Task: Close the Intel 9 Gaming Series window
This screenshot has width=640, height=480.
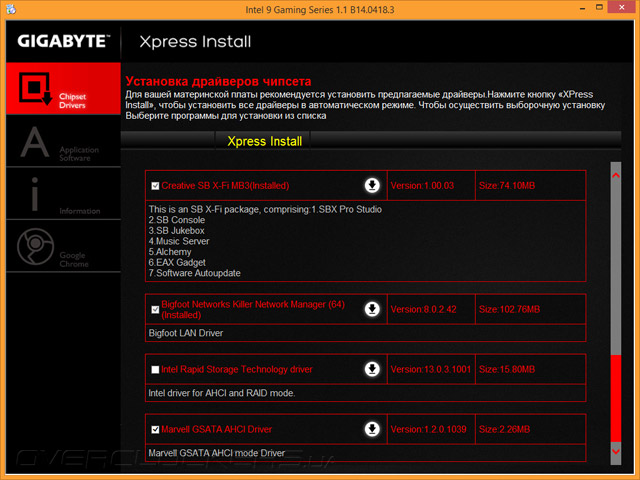Action: pos(622,7)
